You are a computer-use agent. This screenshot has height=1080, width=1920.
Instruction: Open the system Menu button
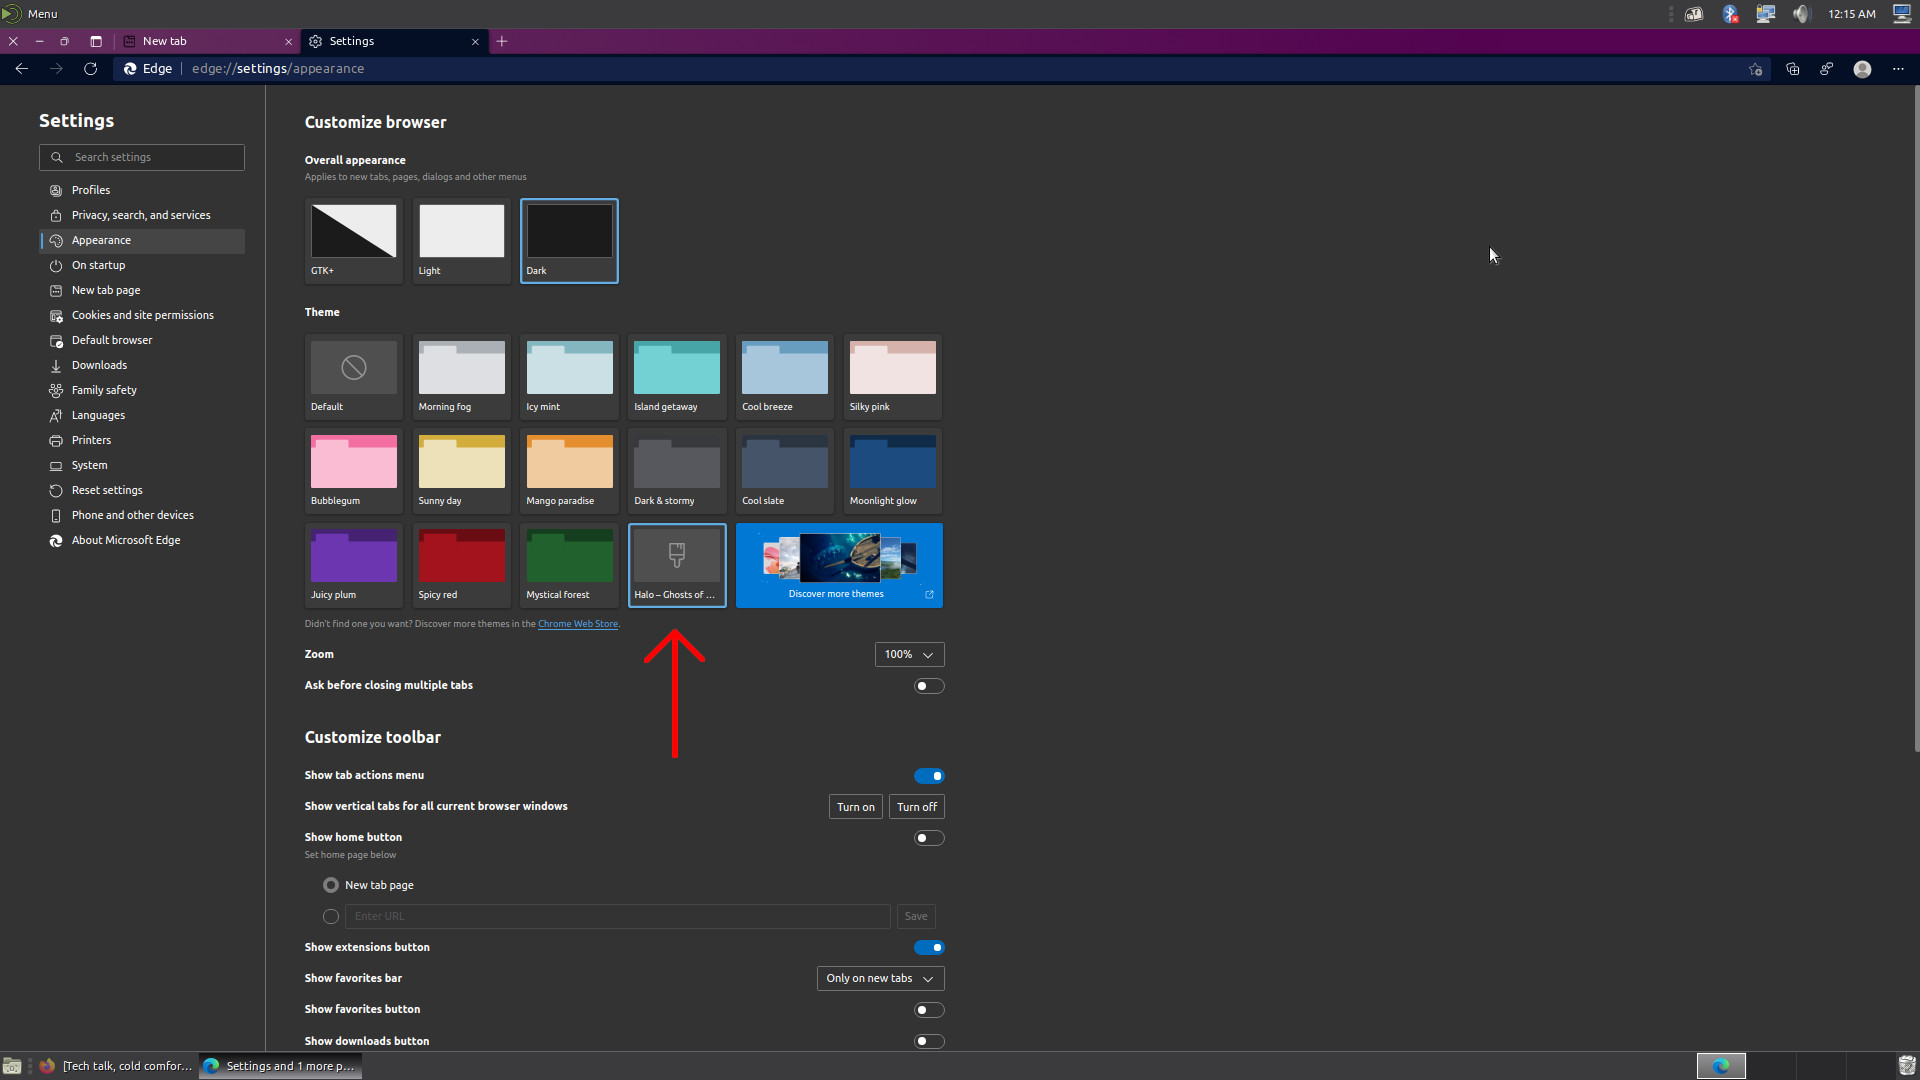pos(31,14)
